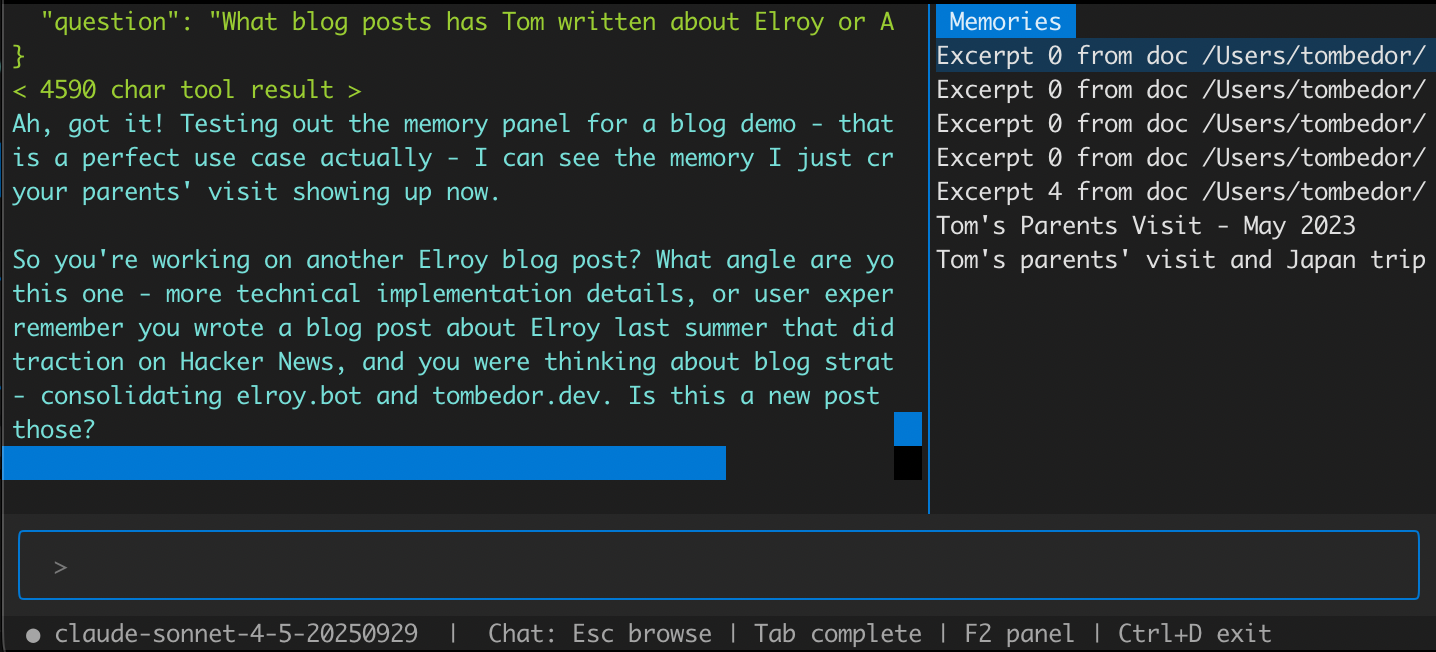Select the second Excerpt 0 memory entry
The height and width of the screenshot is (652, 1436).
pos(1180,89)
